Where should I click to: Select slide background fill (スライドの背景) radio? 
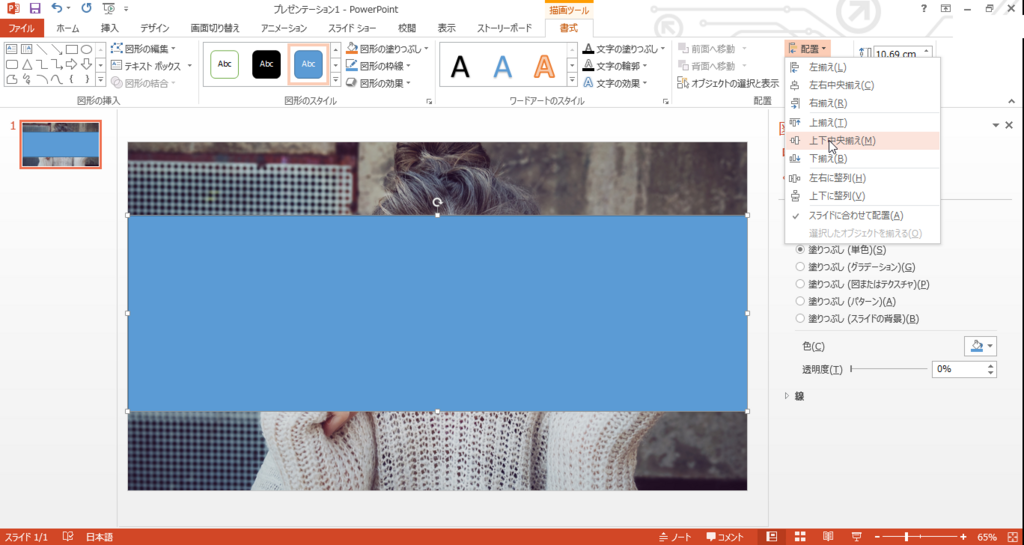coord(800,319)
